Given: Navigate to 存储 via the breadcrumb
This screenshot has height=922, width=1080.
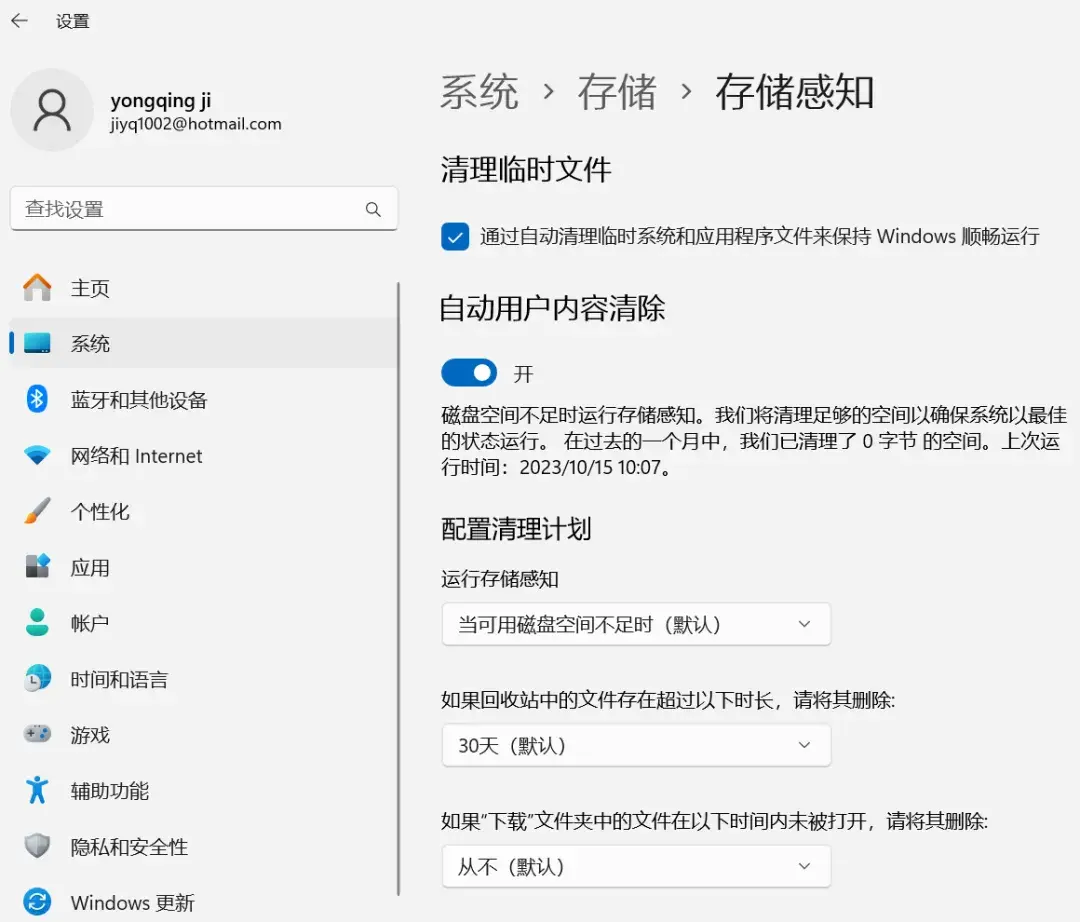Looking at the screenshot, I should pyautogui.click(x=617, y=92).
